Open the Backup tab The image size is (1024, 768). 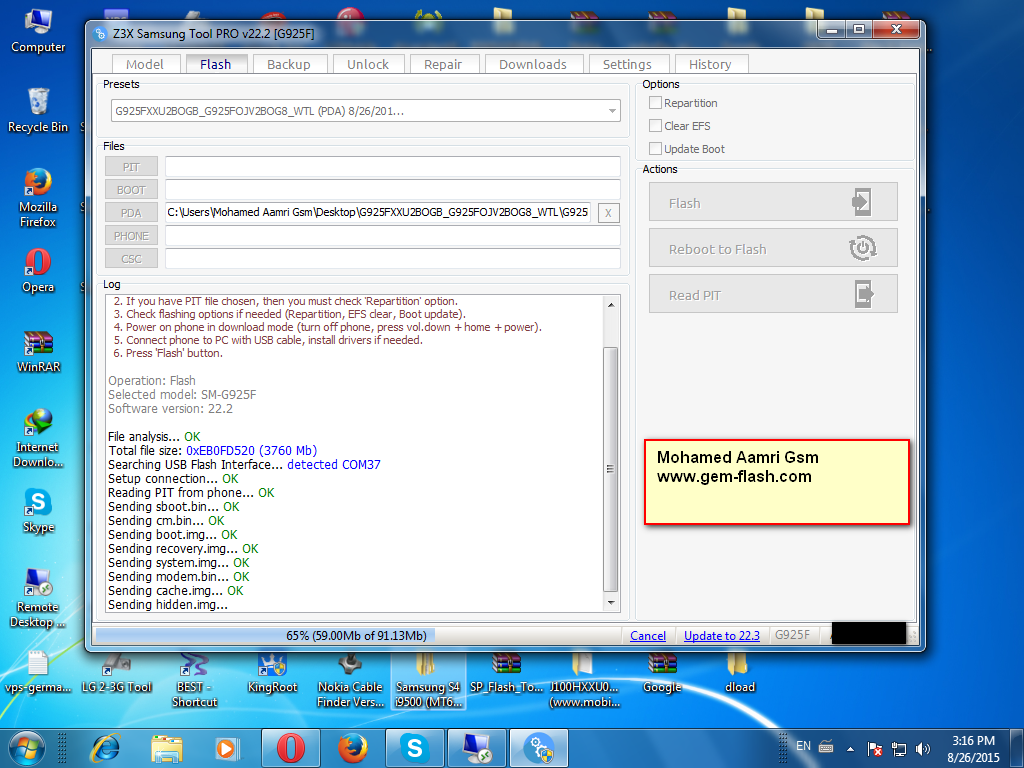click(289, 64)
